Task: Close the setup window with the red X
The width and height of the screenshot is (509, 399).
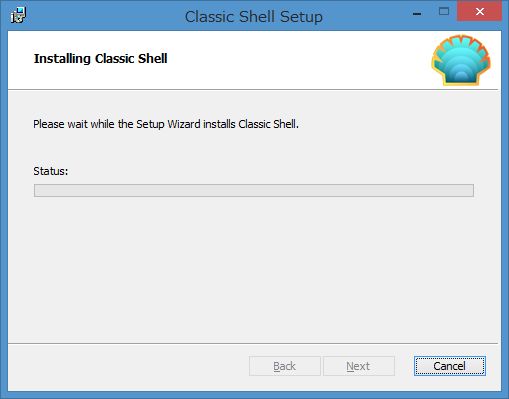Action: click(479, 12)
